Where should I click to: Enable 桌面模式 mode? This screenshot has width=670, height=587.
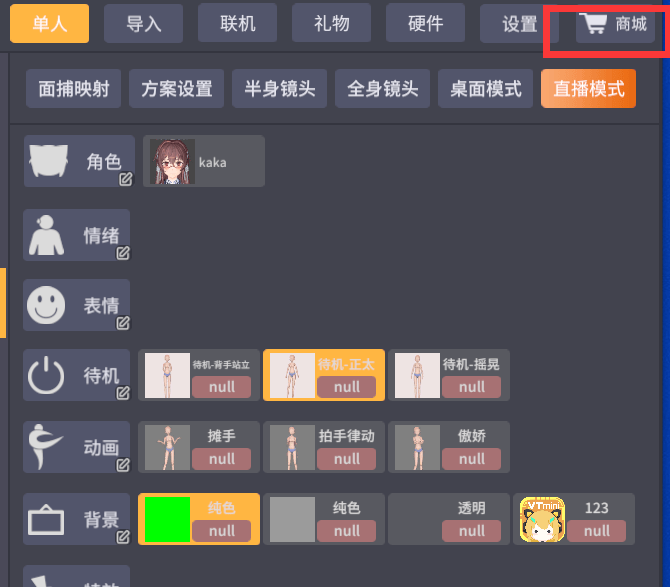(x=485, y=89)
